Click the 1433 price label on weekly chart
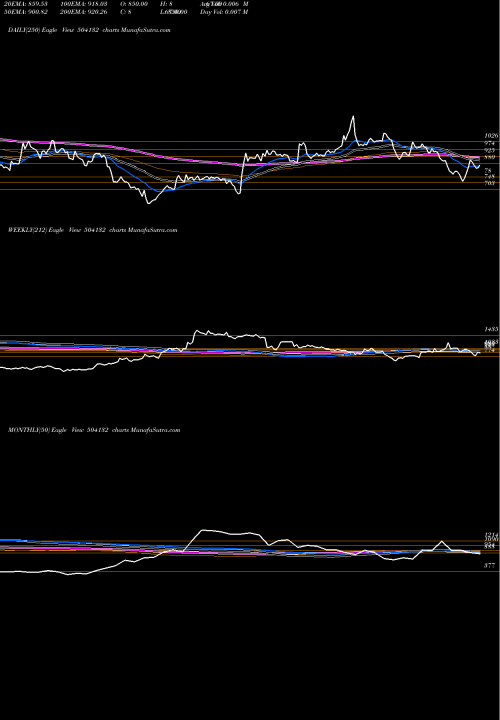The height and width of the screenshot is (720, 500). point(491,330)
